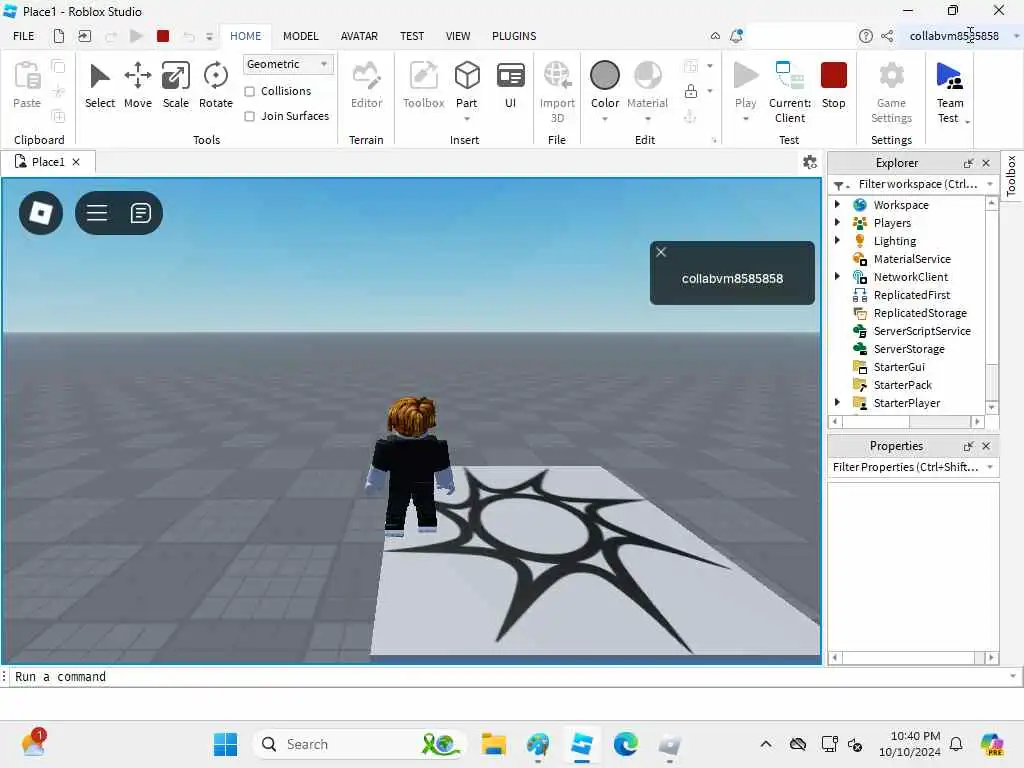Open the Roblox logo menu in viewport
Screen dimensions: 1024x768
(x=41, y=213)
